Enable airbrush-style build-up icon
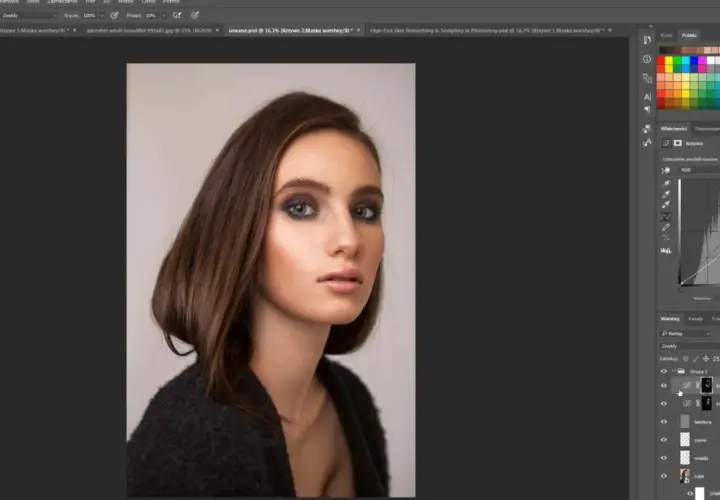 point(177,16)
